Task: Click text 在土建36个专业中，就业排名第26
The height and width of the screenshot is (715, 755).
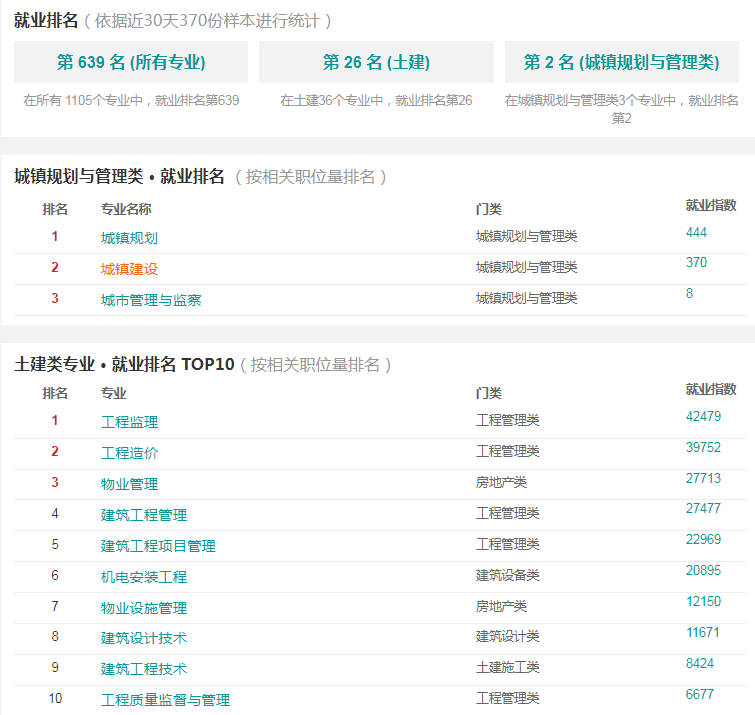Action: click(x=376, y=100)
